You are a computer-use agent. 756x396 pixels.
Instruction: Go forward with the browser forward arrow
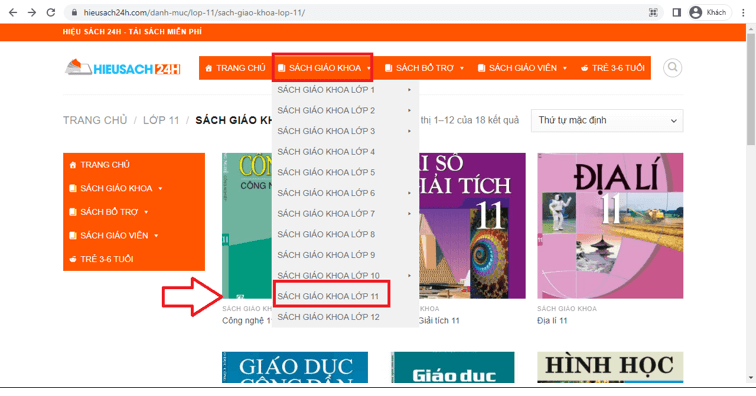[32, 13]
